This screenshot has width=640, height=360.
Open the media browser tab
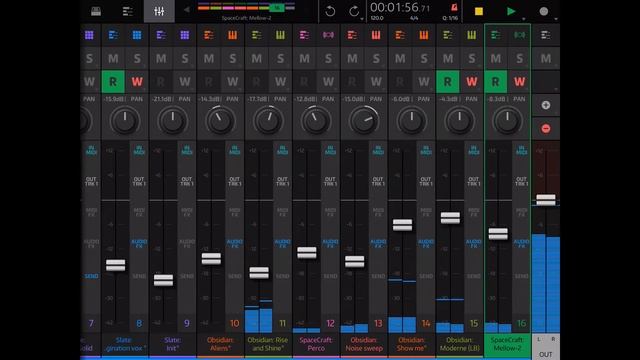[96, 11]
